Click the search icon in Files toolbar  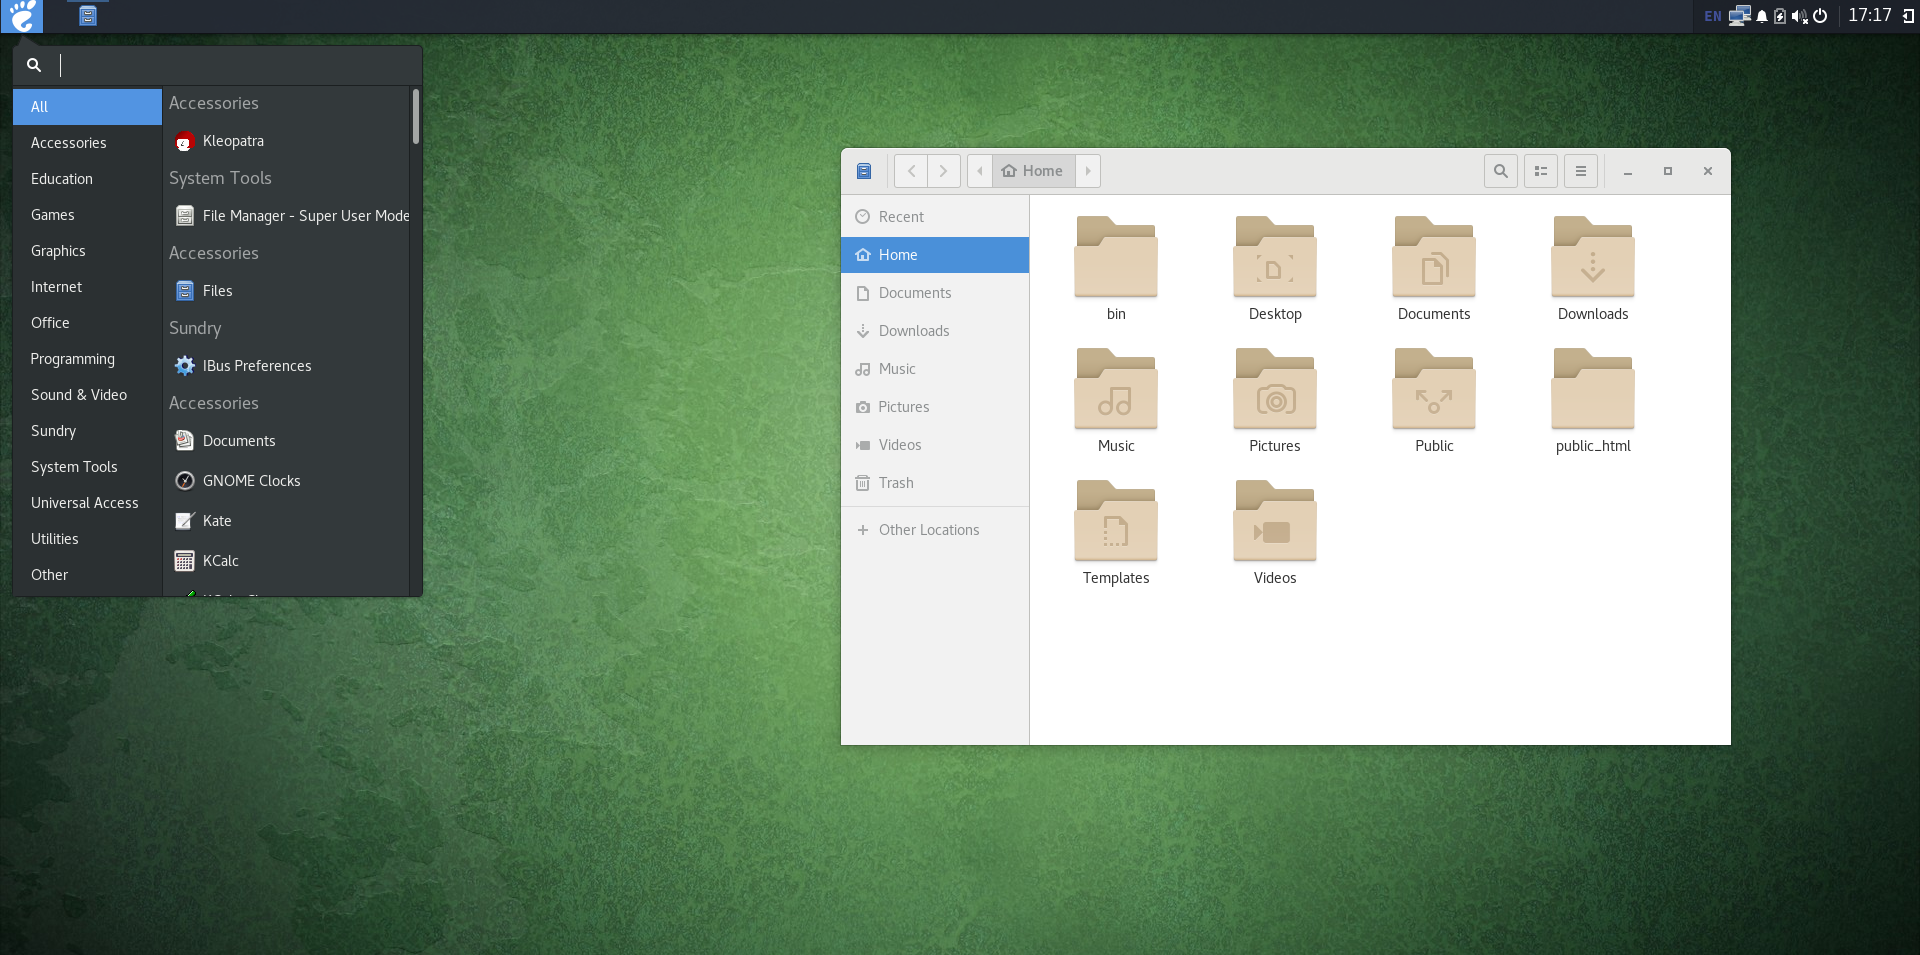(x=1500, y=171)
